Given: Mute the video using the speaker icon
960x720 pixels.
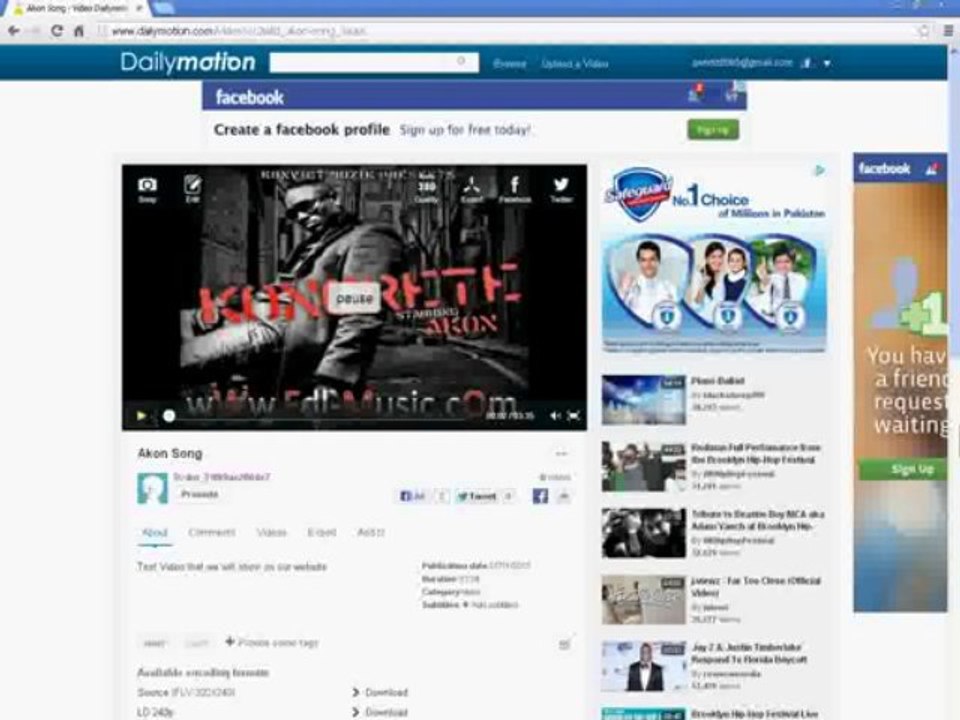Looking at the screenshot, I should (555, 416).
